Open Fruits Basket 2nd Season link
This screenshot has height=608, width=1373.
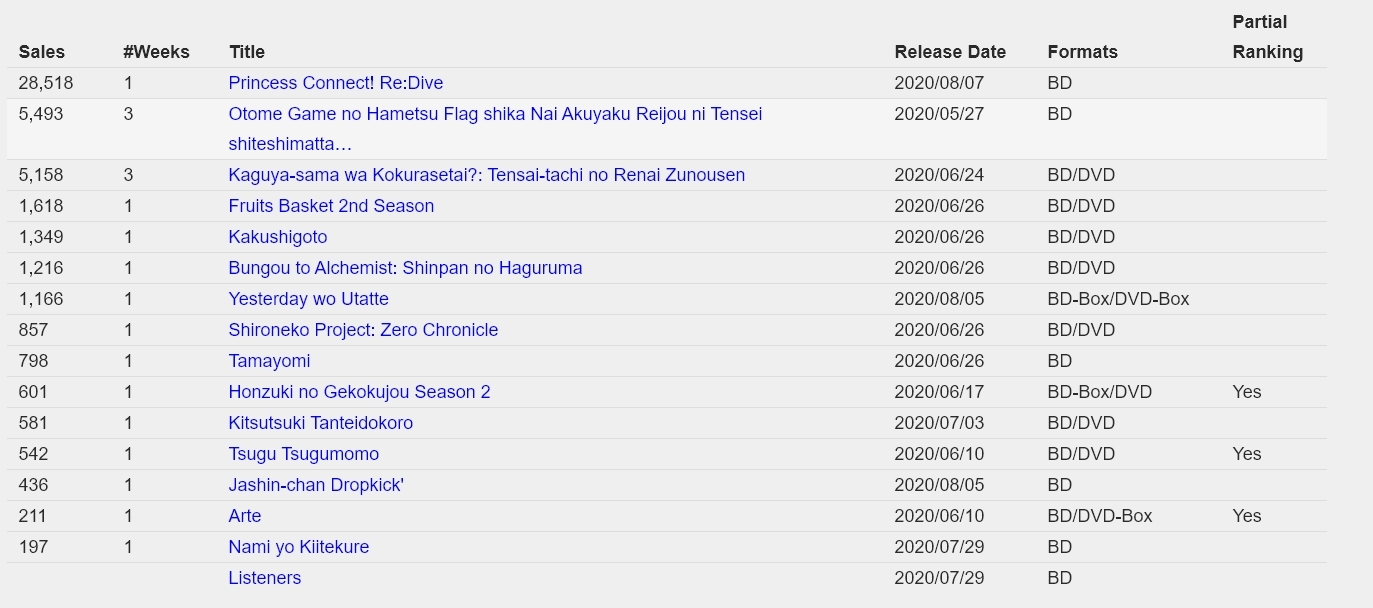(331, 206)
